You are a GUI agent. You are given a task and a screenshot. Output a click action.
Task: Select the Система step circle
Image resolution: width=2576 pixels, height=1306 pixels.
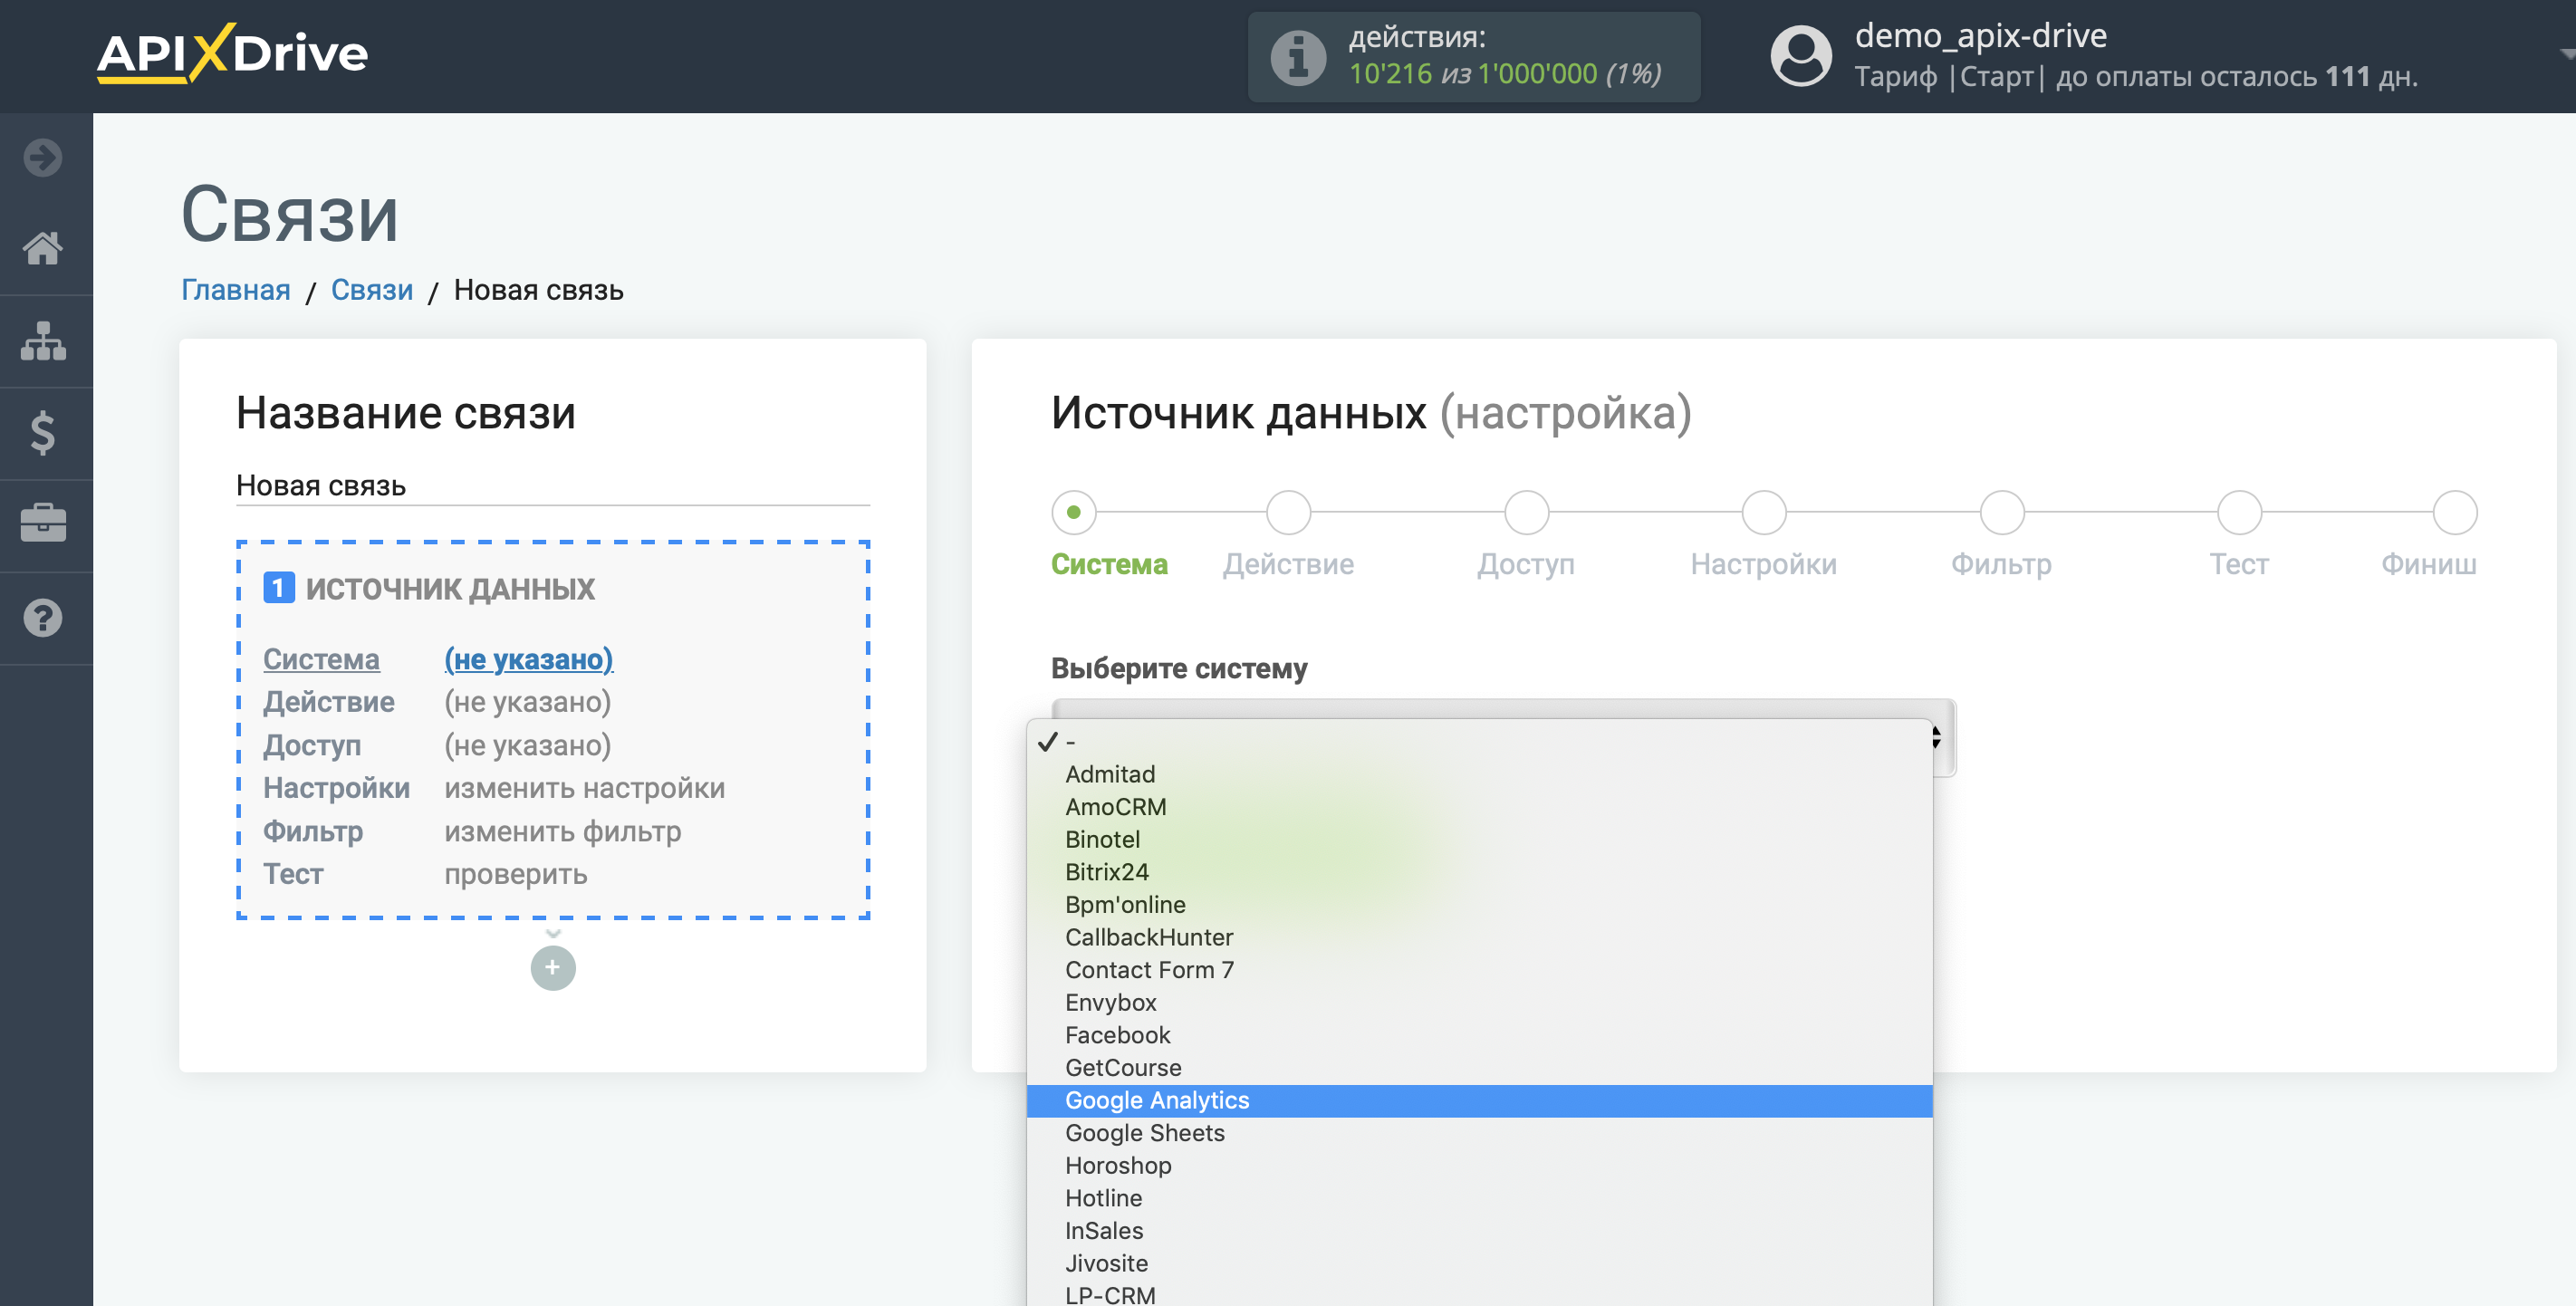tap(1074, 512)
